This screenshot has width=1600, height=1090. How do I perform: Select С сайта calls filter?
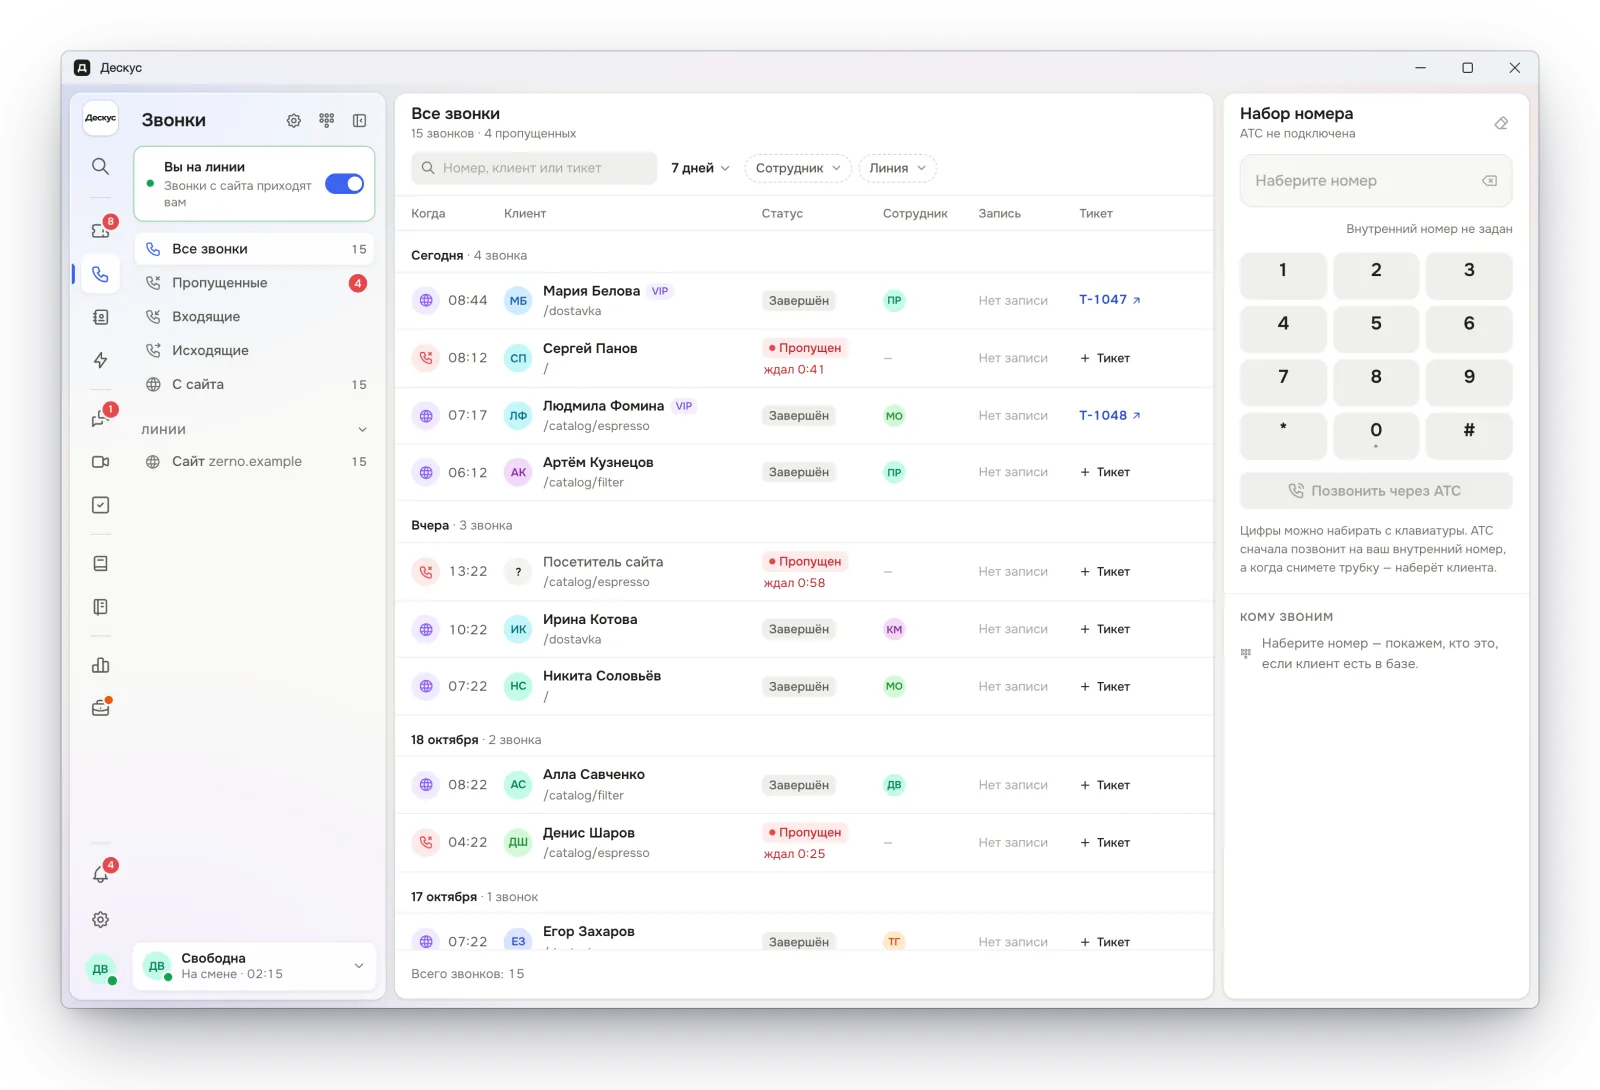point(255,385)
